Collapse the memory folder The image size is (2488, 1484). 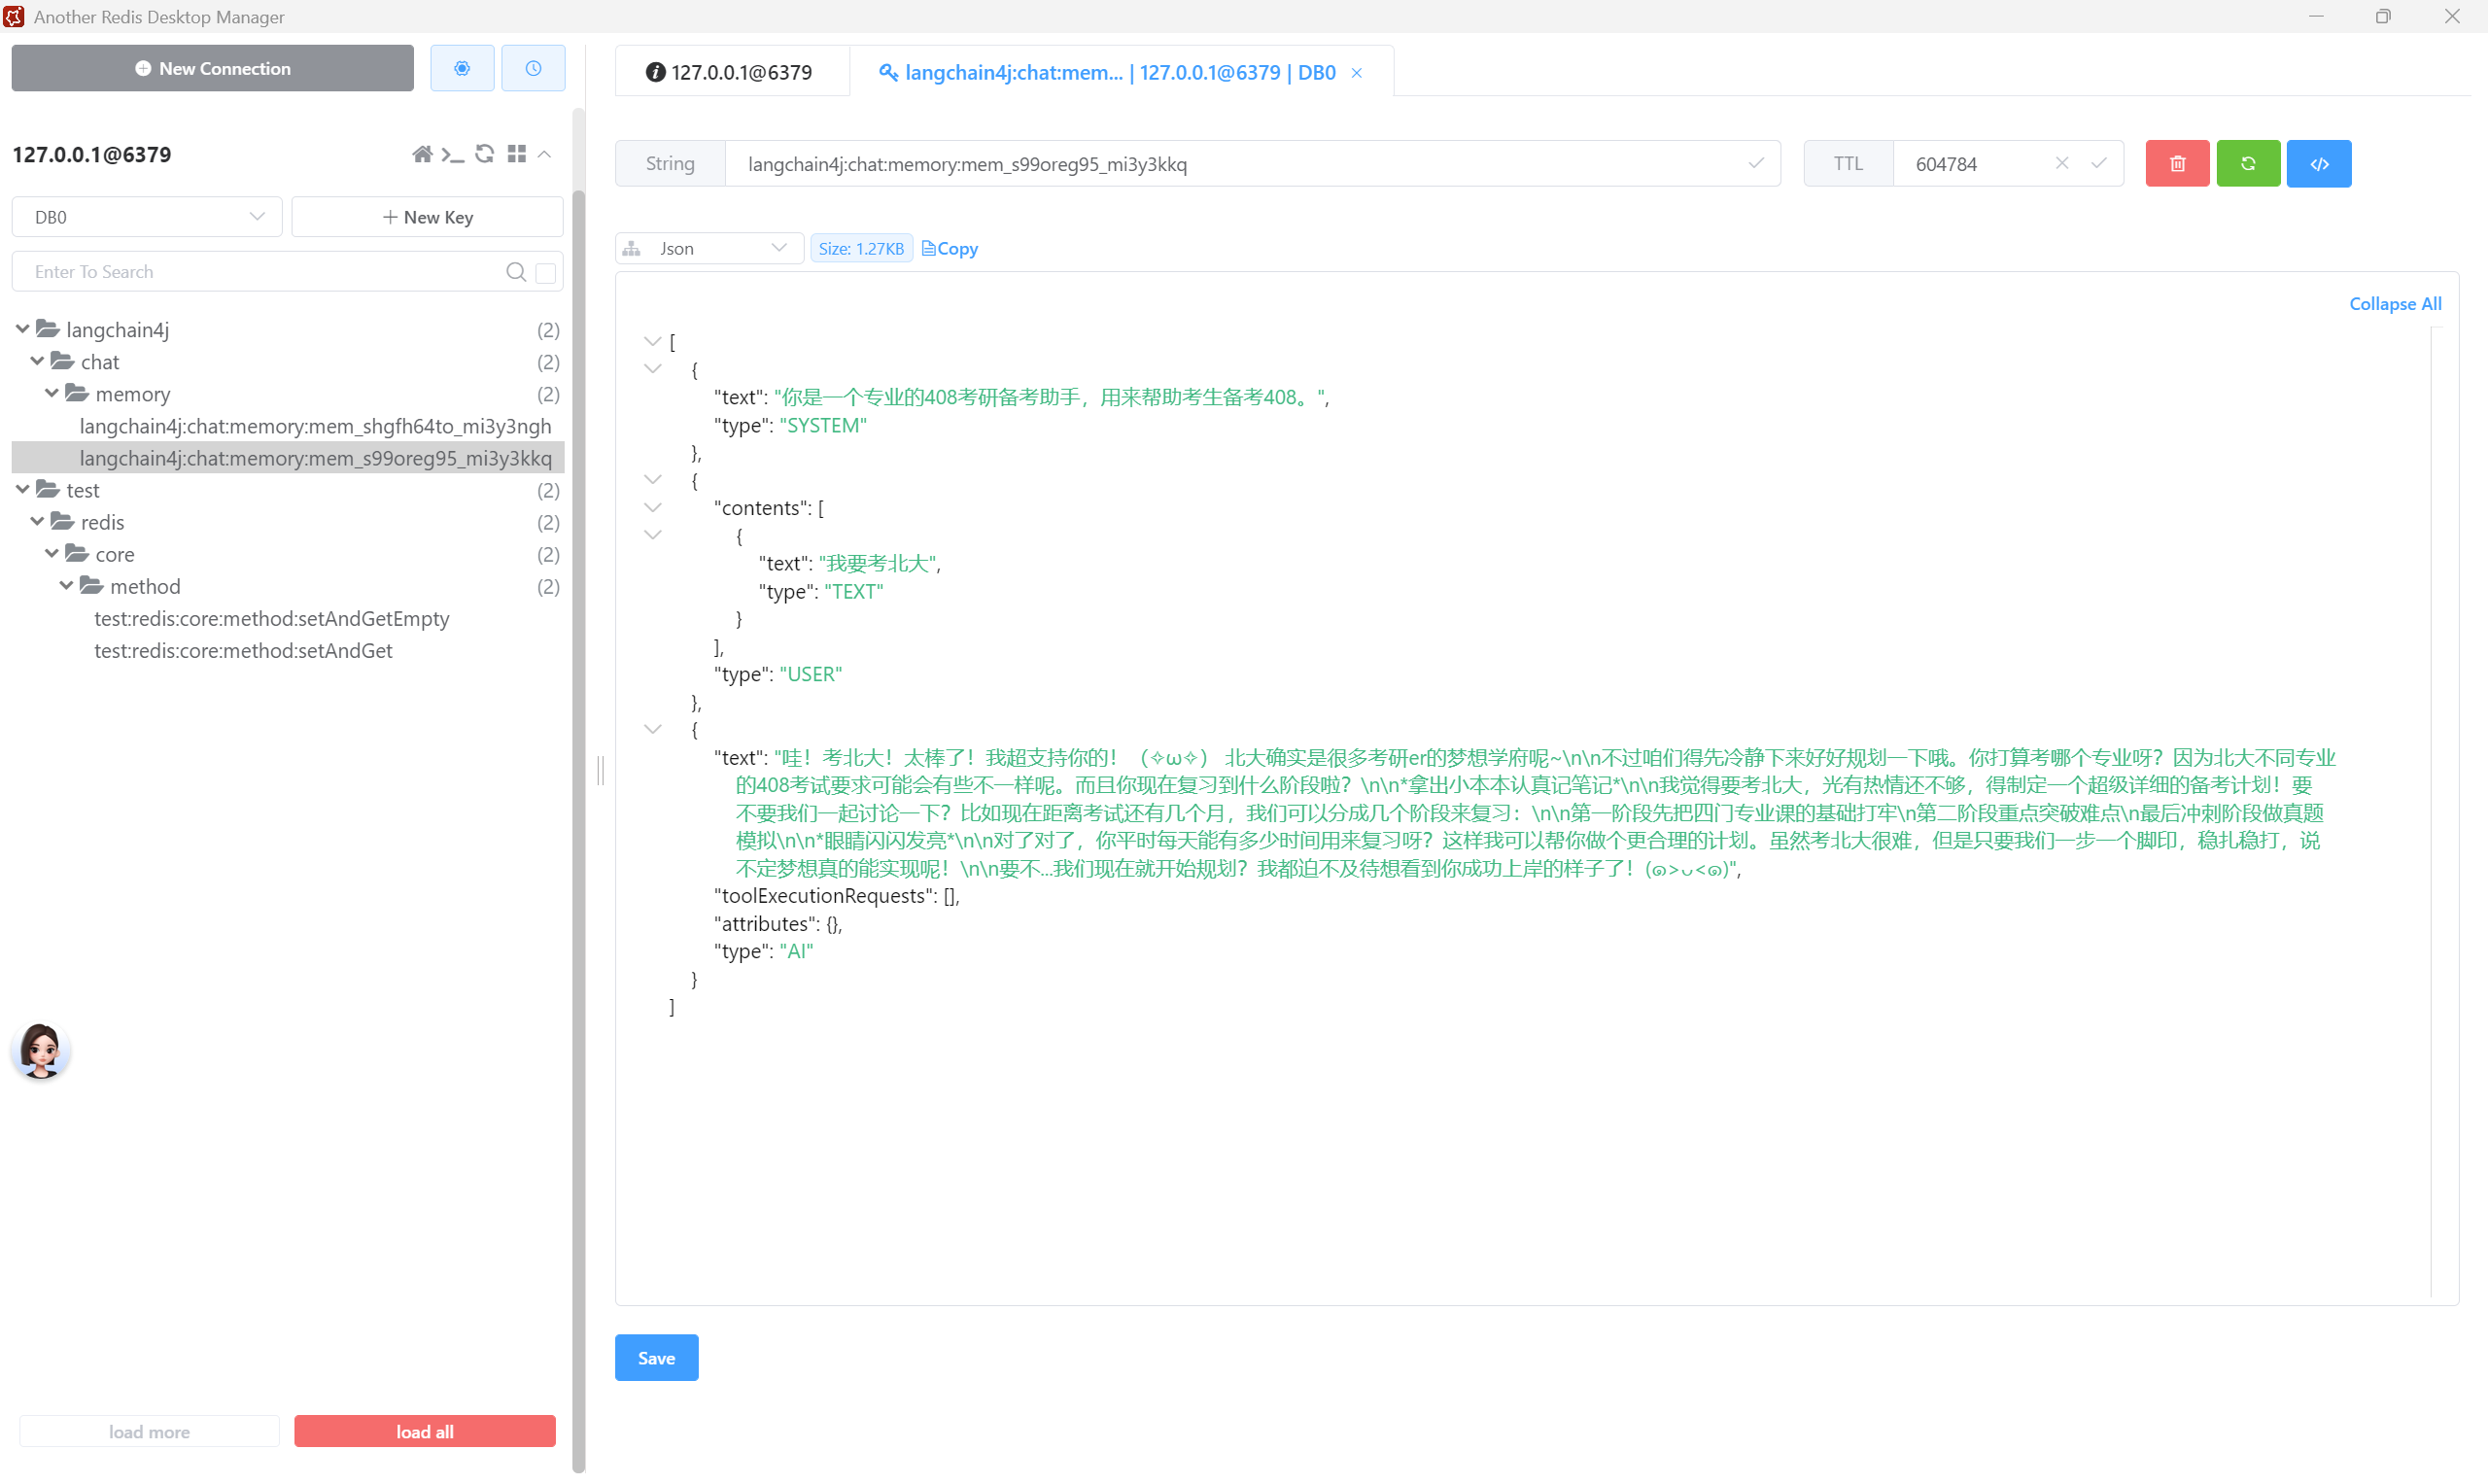tap(52, 393)
